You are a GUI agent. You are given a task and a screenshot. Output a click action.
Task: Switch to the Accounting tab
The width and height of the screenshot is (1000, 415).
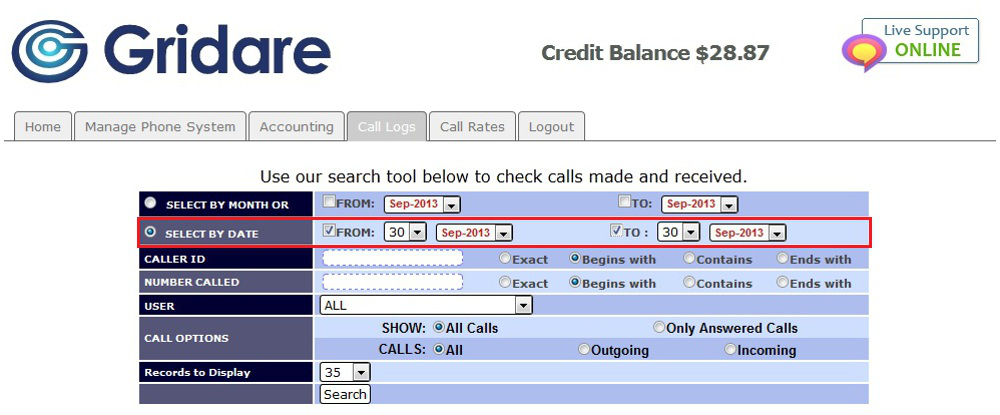[296, 127]
